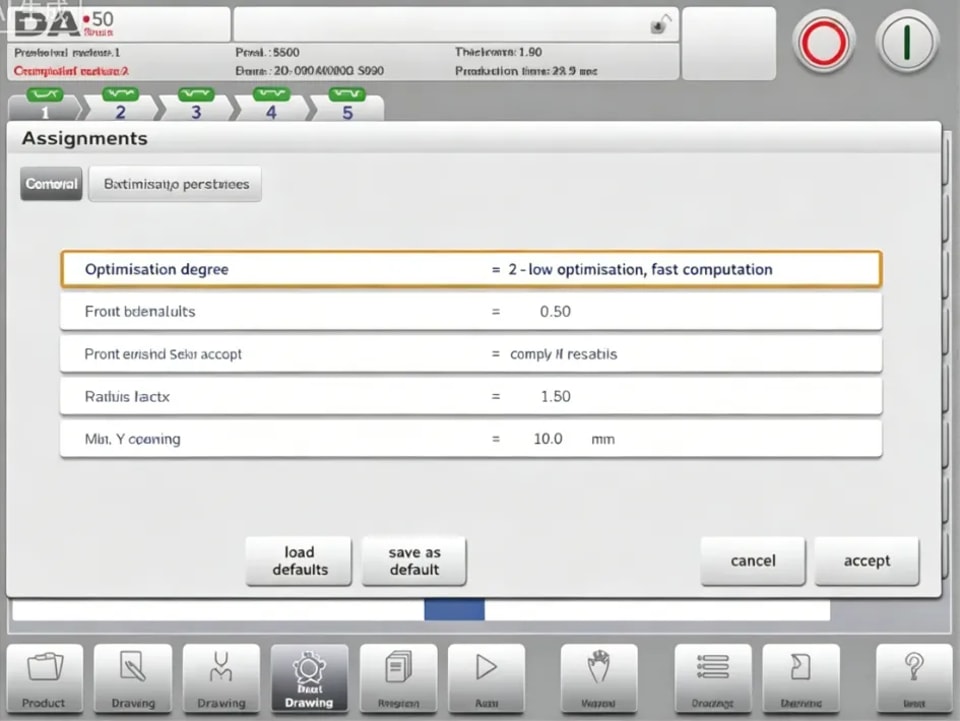Open the Optimisation degree setting
Viewport: 960px width, 721px height.
point(471,269)
